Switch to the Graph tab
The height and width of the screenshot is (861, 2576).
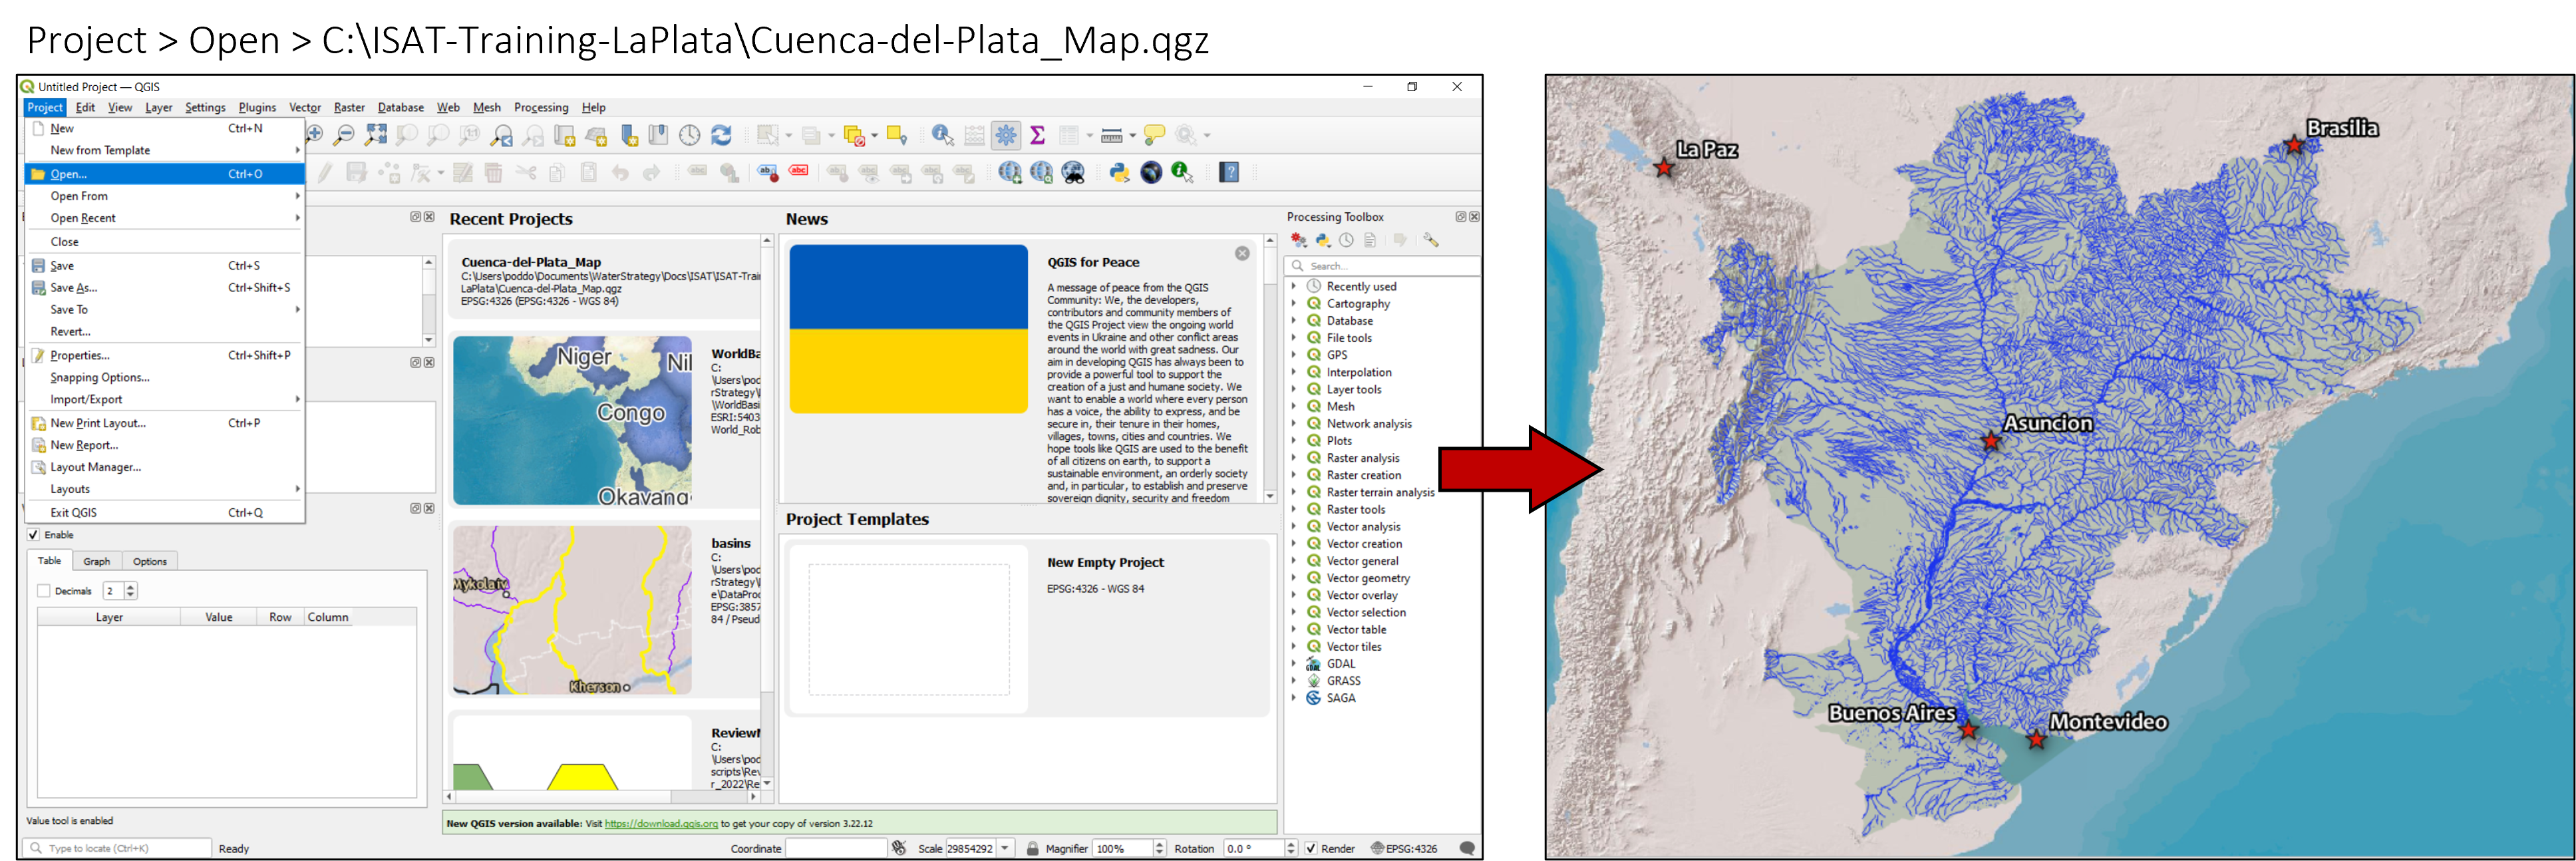[x=97, y=561]
